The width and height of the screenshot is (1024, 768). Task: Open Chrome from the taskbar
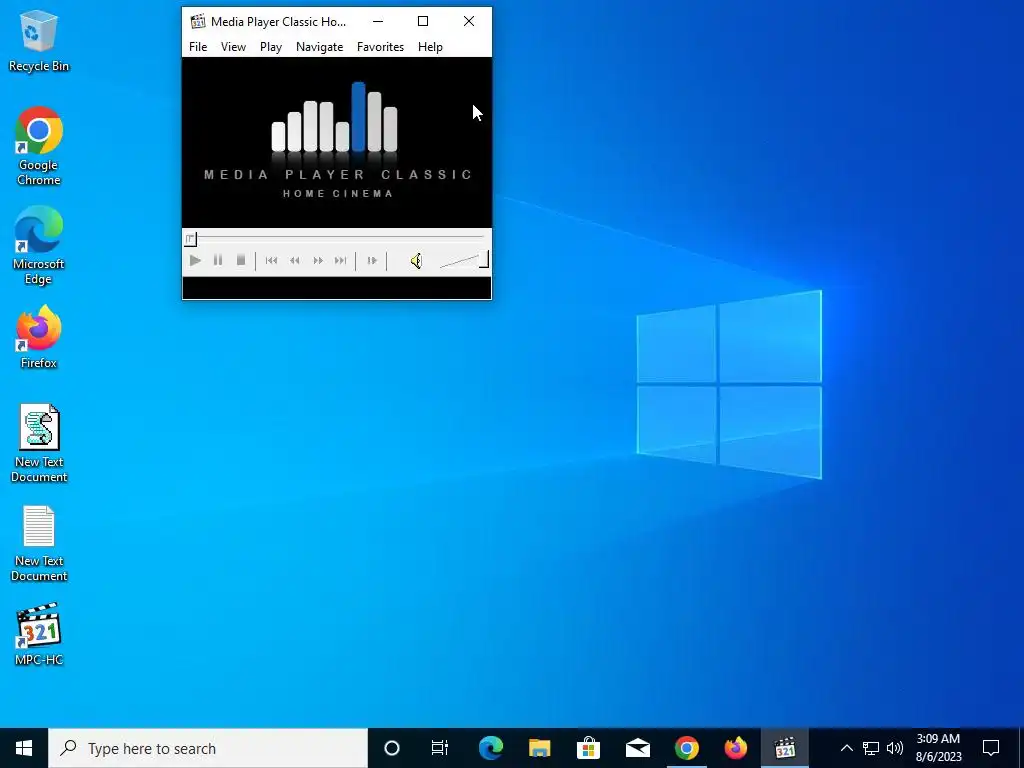click(686, 748)
